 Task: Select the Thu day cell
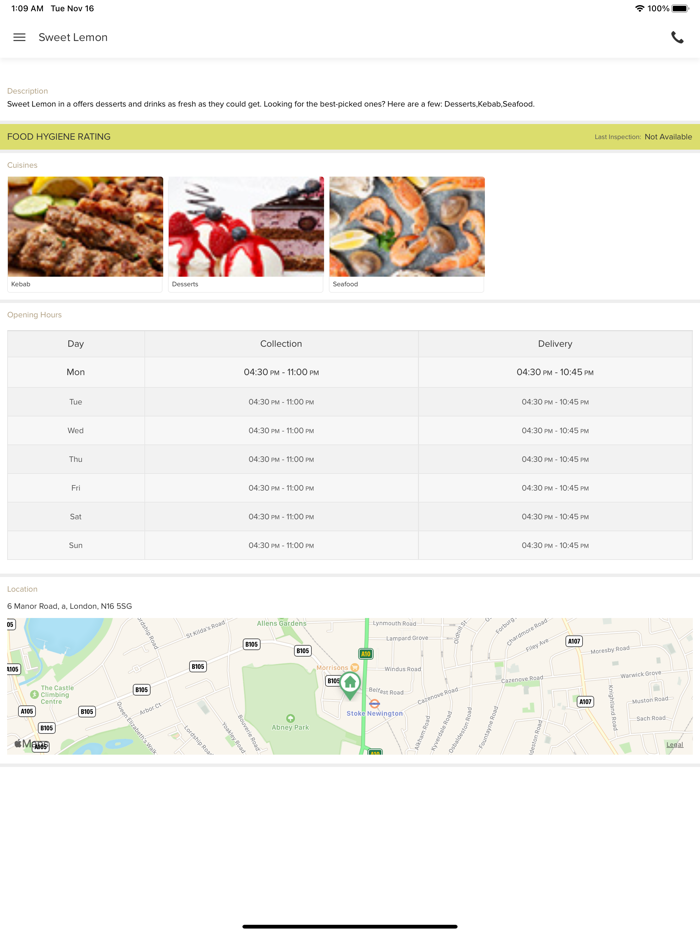click(x=76, y=459)
